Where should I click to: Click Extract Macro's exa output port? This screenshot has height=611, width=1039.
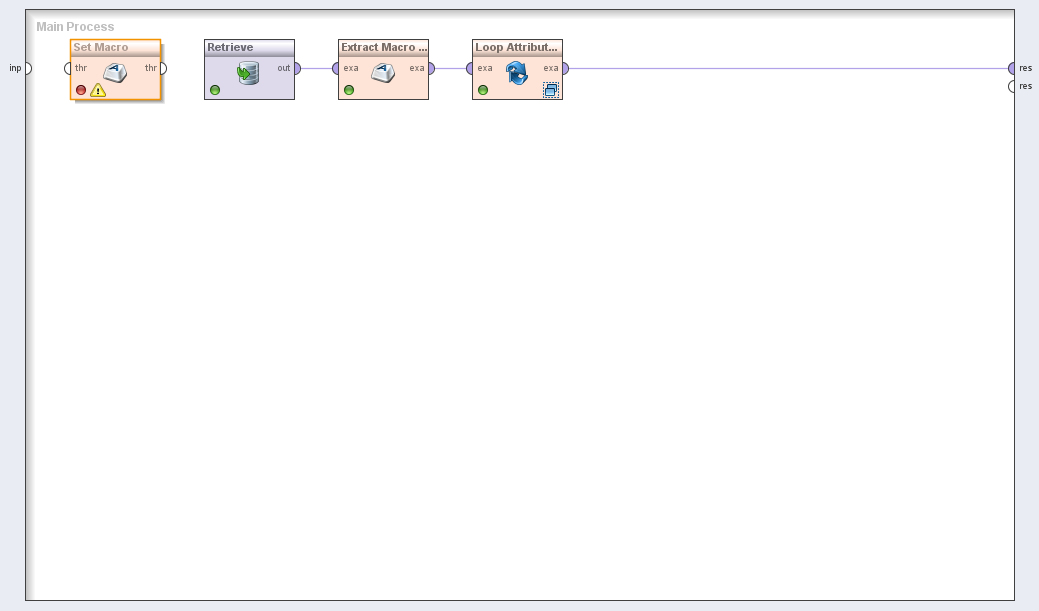coord(430,68)
